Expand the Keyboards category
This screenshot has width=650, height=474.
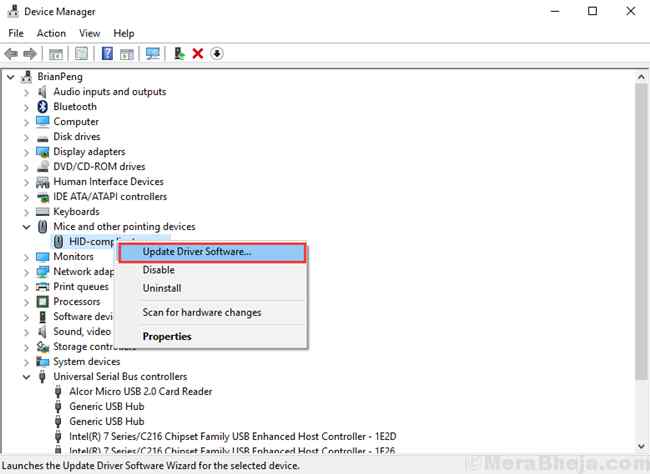coord(27,212)
